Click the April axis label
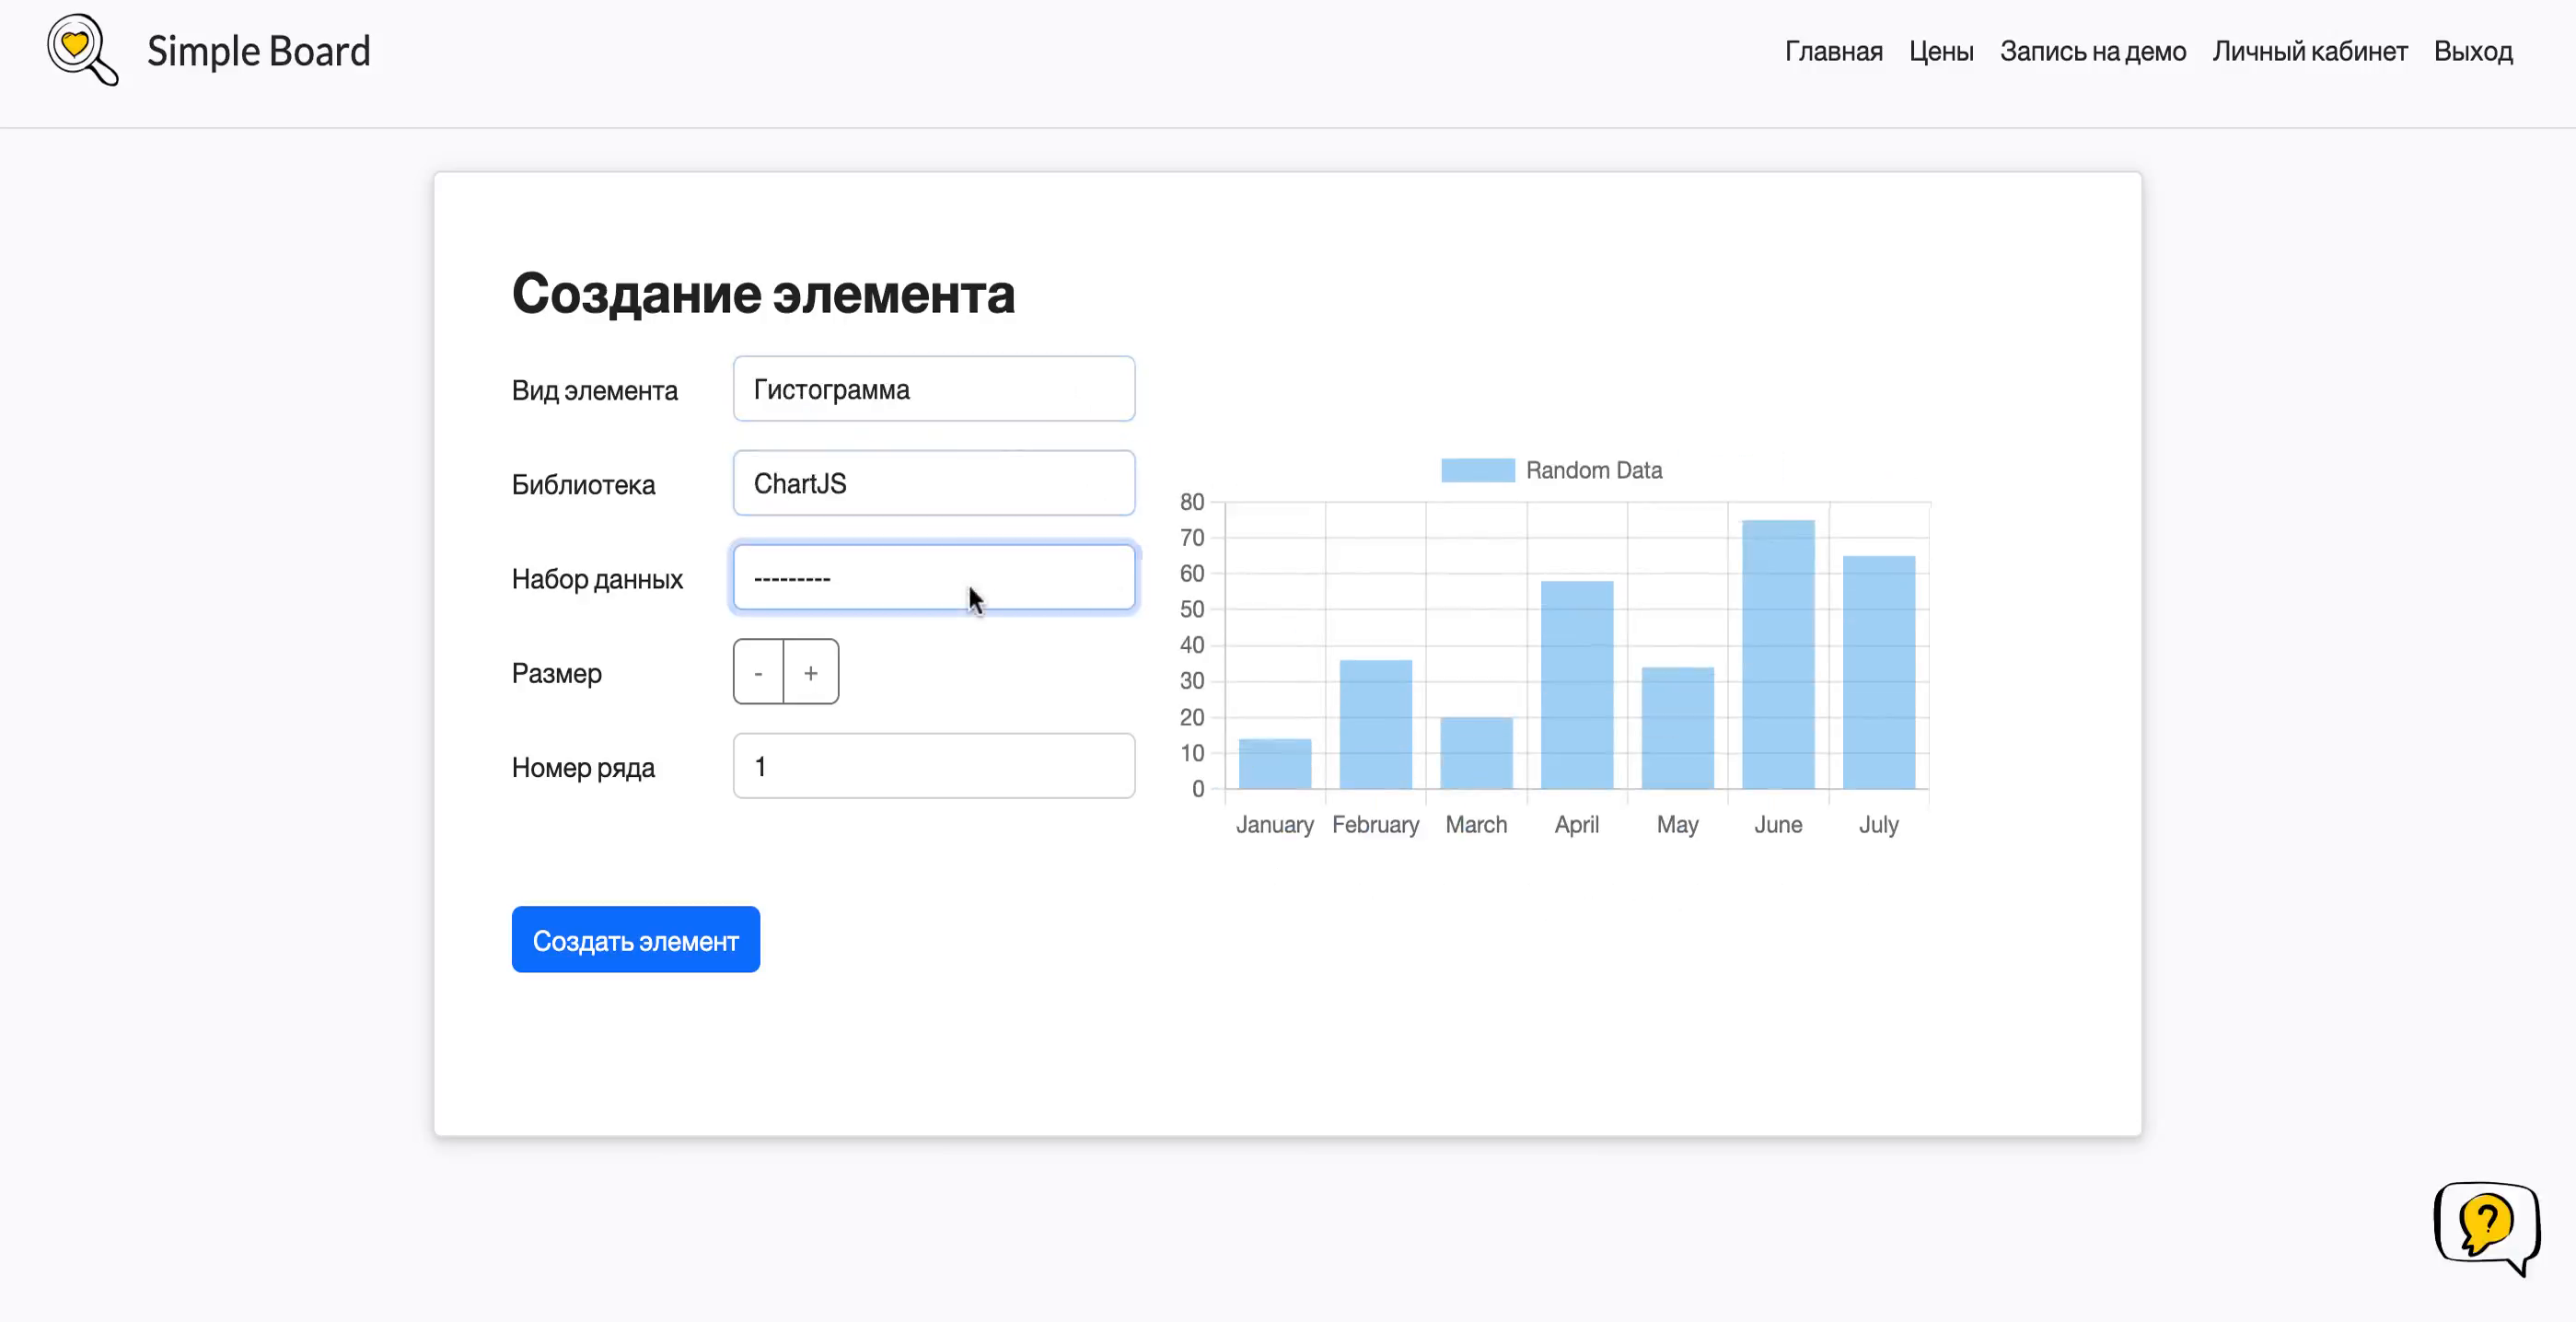This screenshot has height=1322, width=2576. (1577, 825)
